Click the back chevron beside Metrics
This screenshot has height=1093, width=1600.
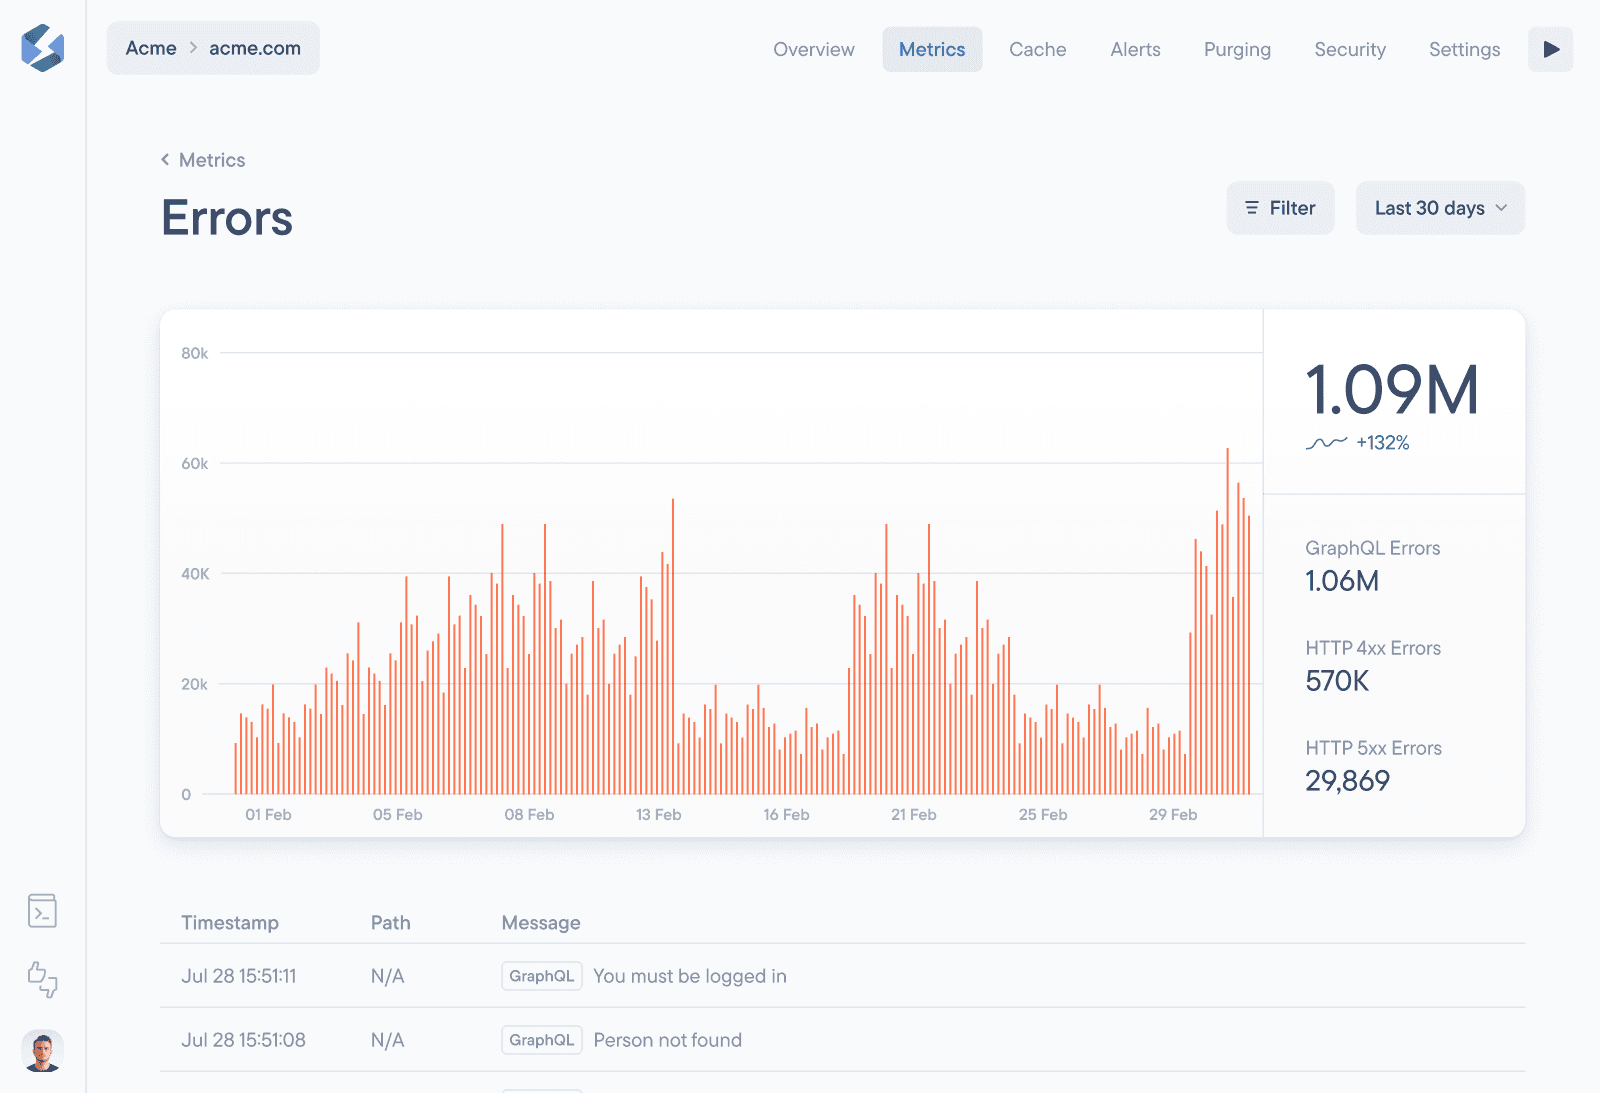pyautogui.click(x=165, y=160)
